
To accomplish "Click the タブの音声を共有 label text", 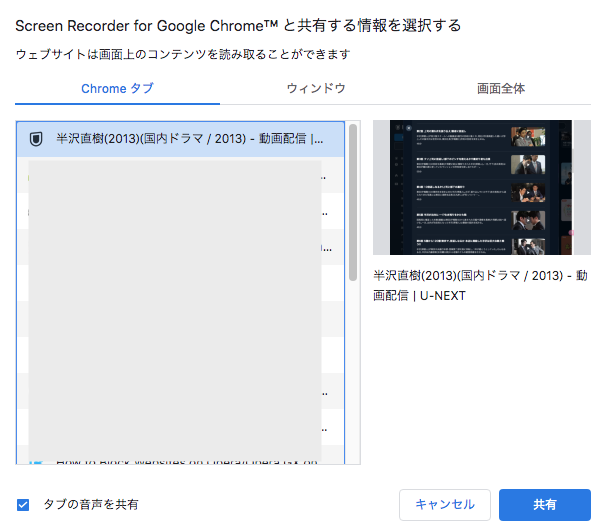I will pyautogui.click(x=91, y=504).
